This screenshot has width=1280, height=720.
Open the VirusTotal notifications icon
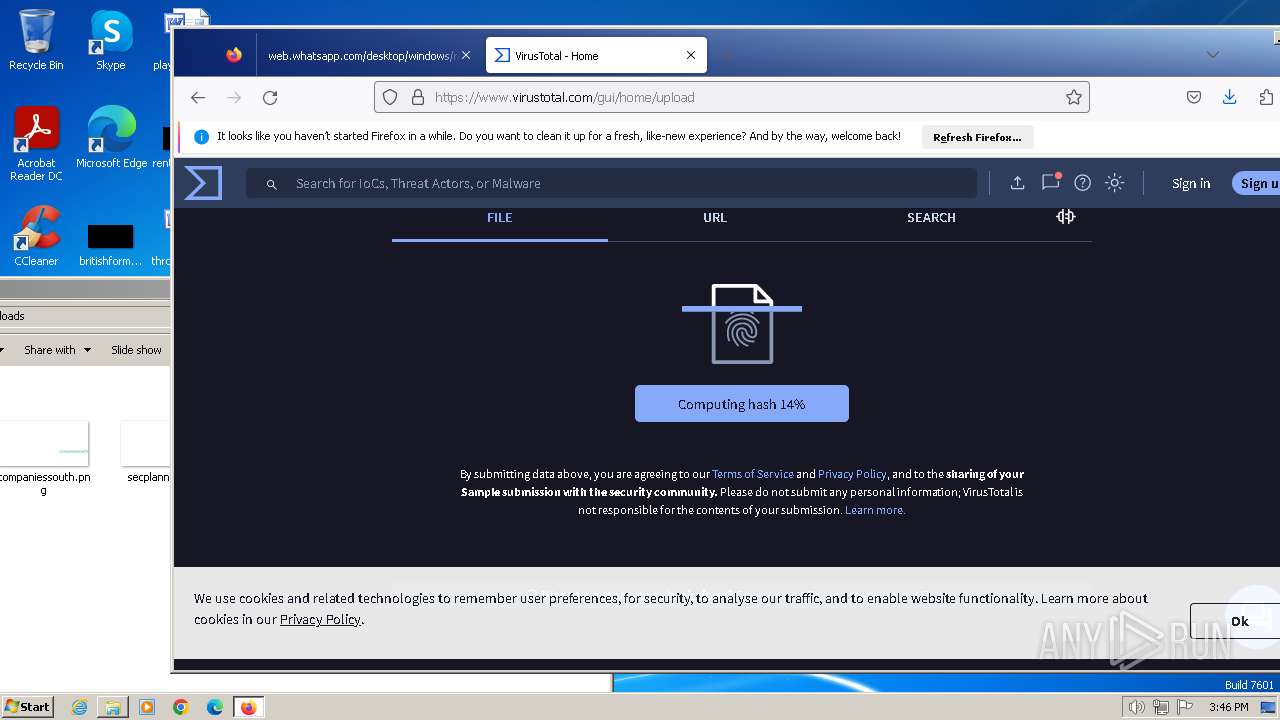click(1050, 182)
